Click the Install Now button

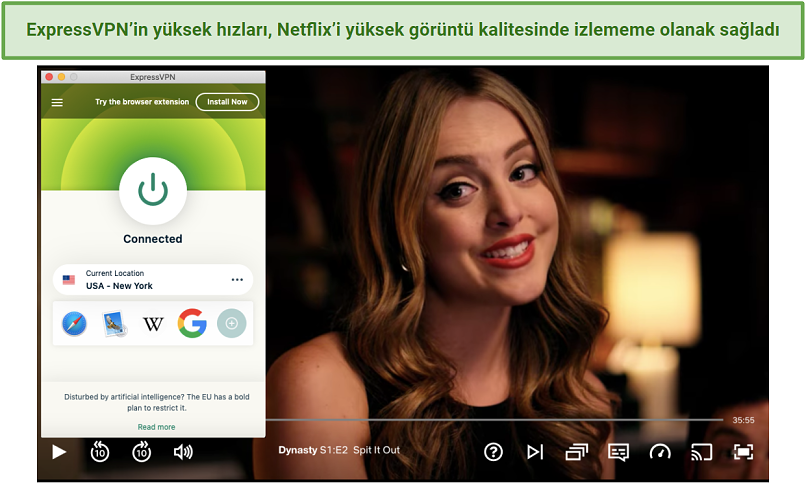click(x=227, y=102)
